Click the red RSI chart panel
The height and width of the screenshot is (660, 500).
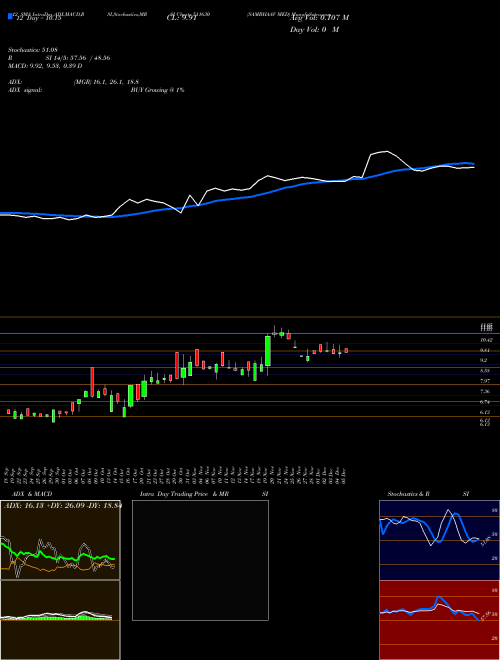tap(439, 620)
